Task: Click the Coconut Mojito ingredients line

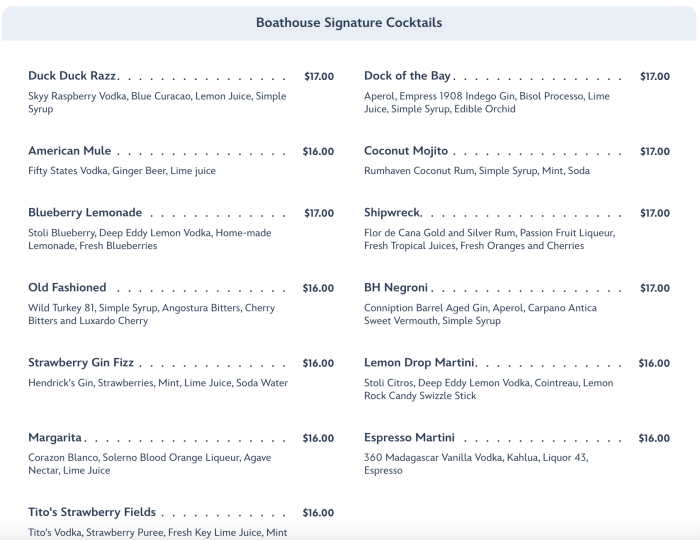Action: click(476, 171)
